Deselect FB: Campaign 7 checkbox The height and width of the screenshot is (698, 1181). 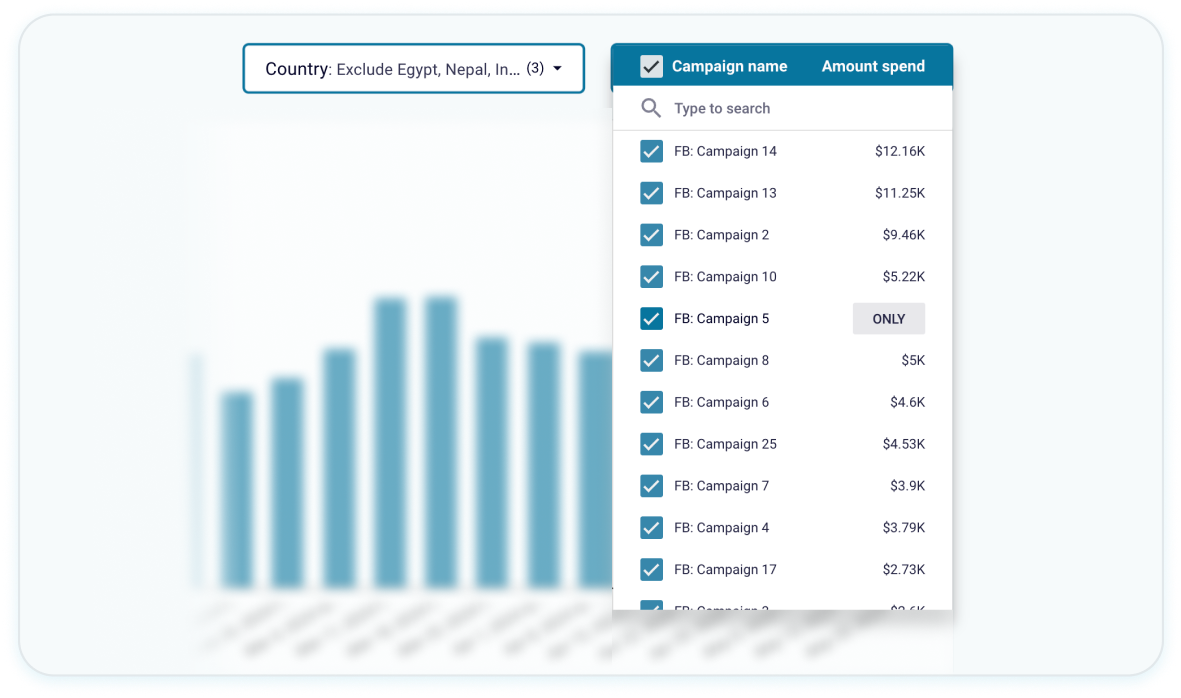(x=651, y=486)
